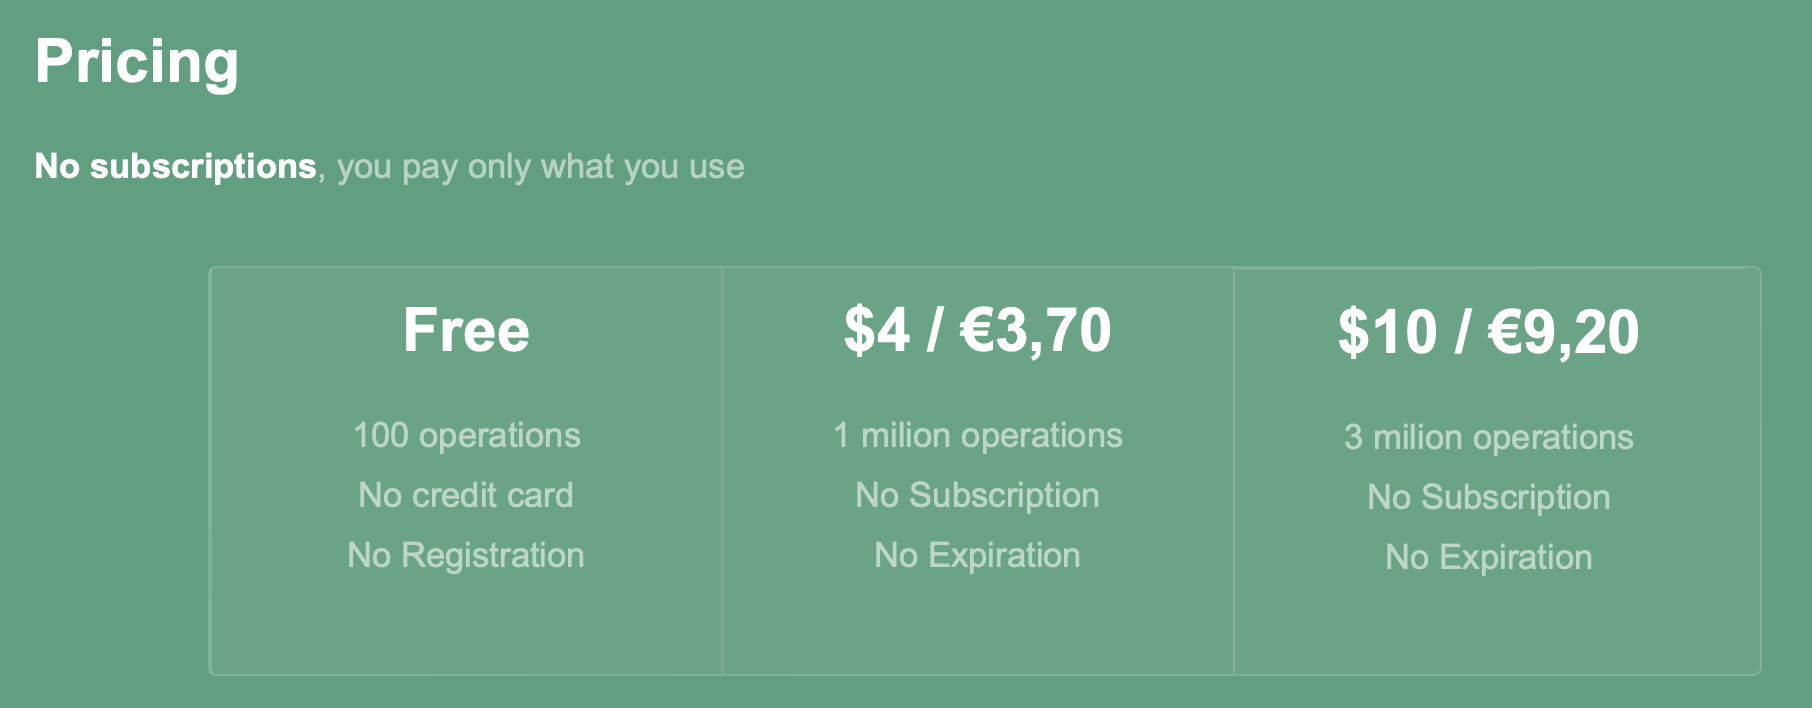
Task: Click 'No Expiration' in $4 plan
Action: (x=977, y=555)
